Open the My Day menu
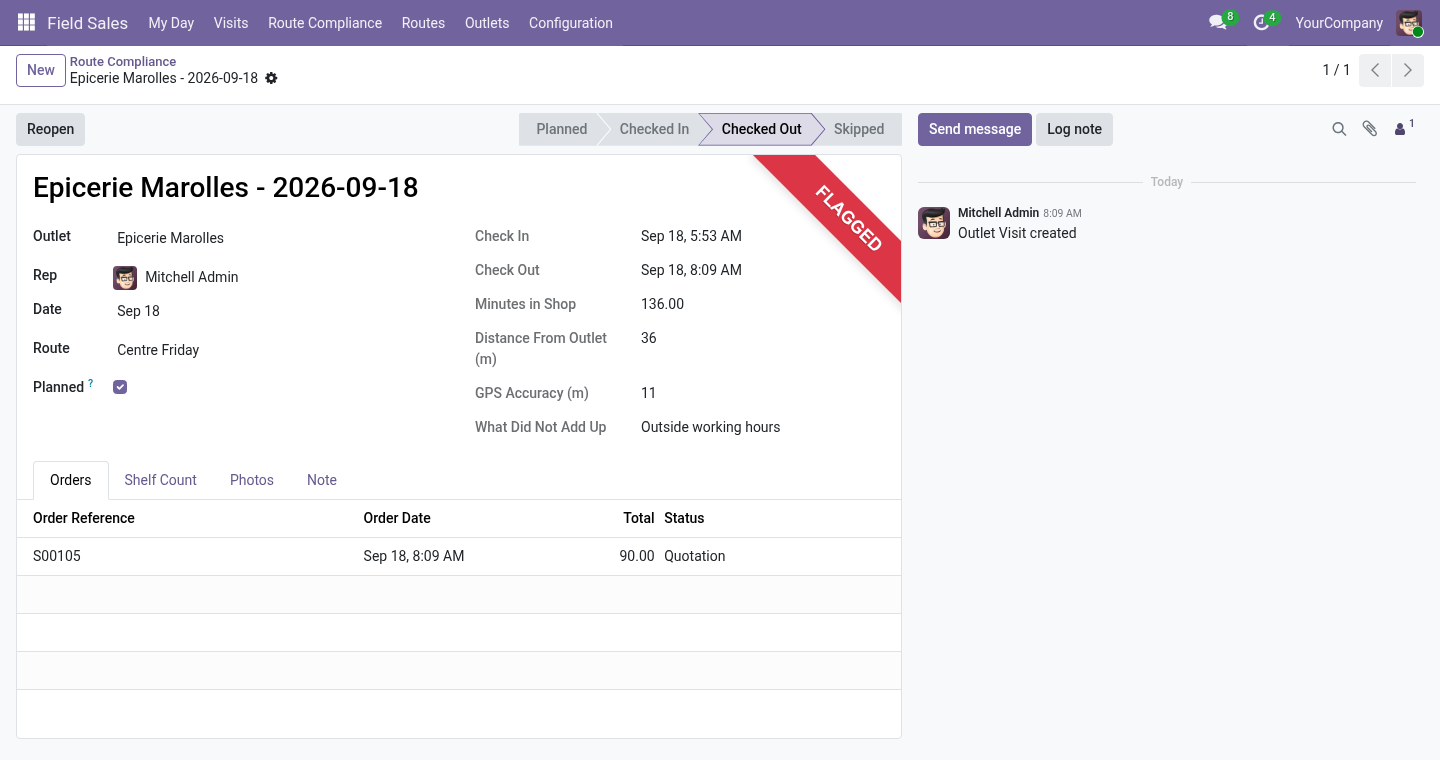The height and width of the screenshot is (760, 1440). pos(171,22)
